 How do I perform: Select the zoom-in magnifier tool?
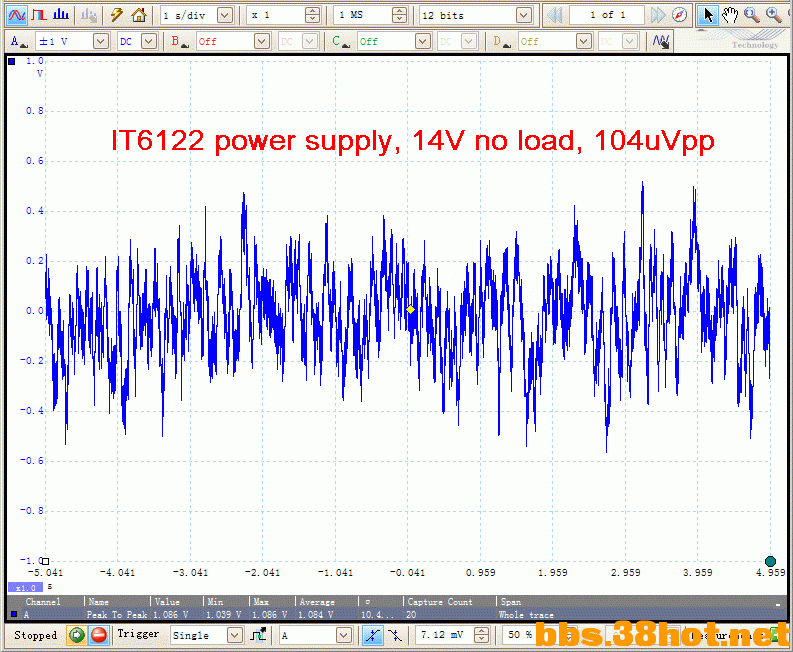click(x=774, y=16)
